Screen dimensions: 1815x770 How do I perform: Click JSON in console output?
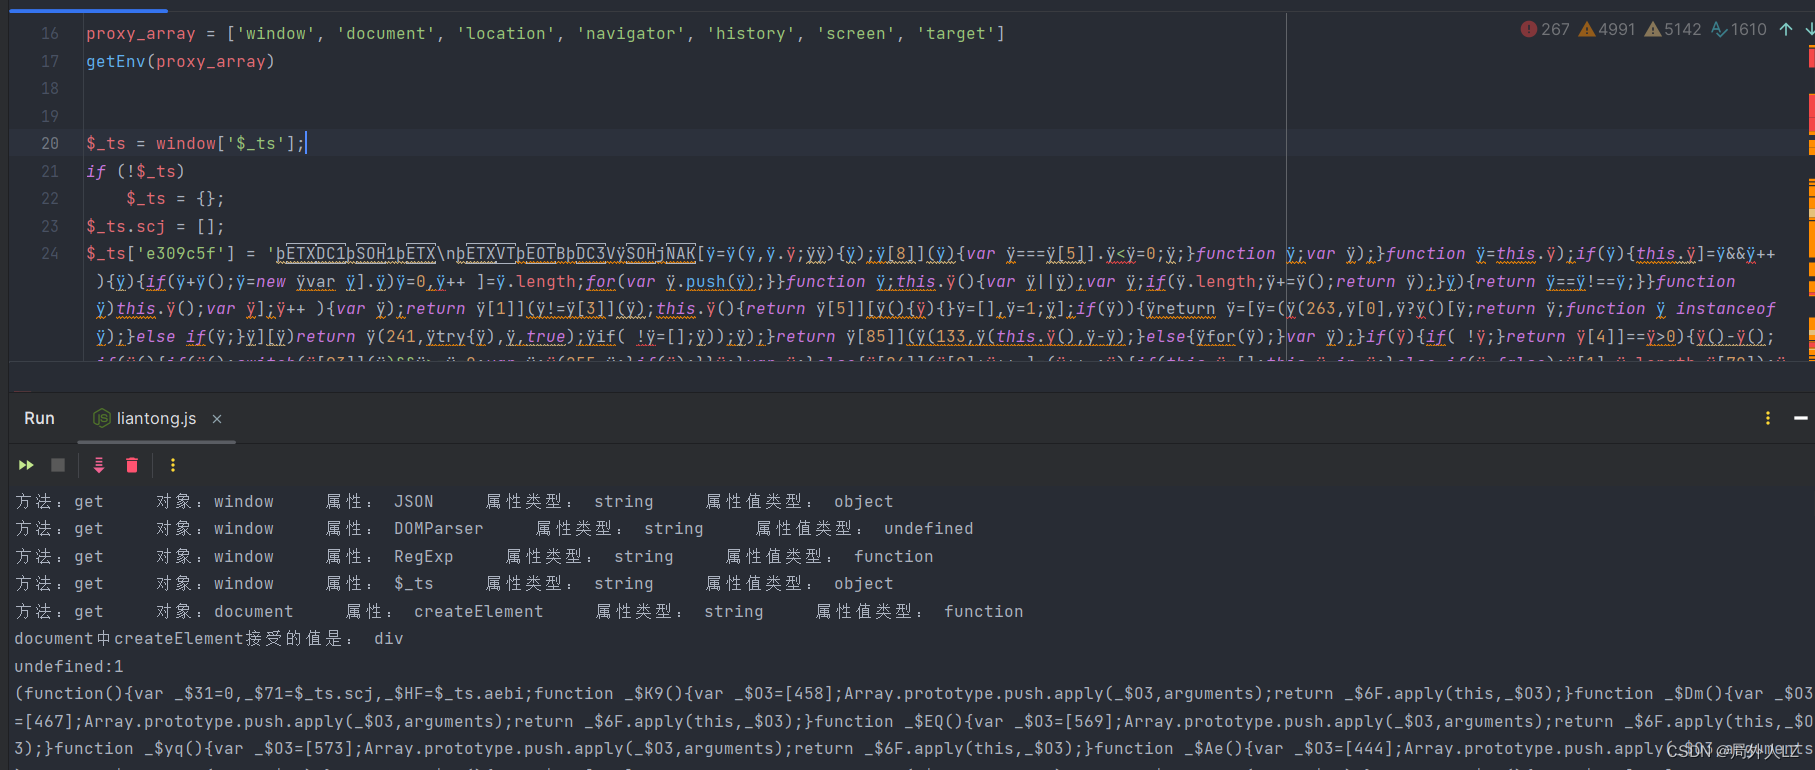tap(413, 502)
